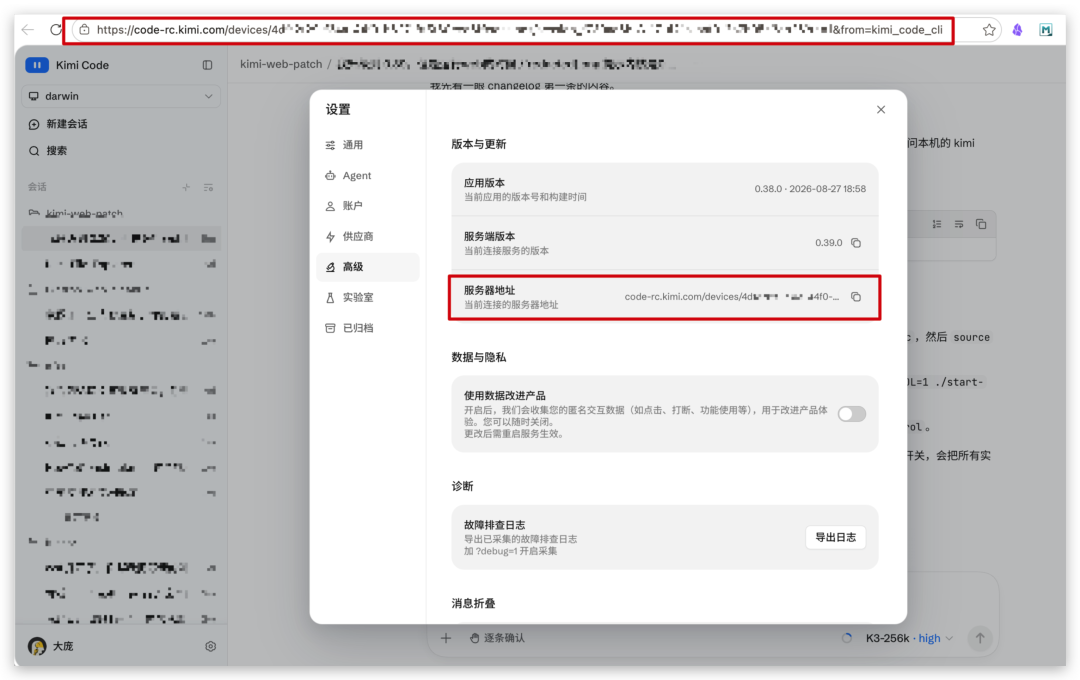Viewport: 1080px width, 680px height.
Task: Switch to the 通用 settings tab
Action: (368, 145)
